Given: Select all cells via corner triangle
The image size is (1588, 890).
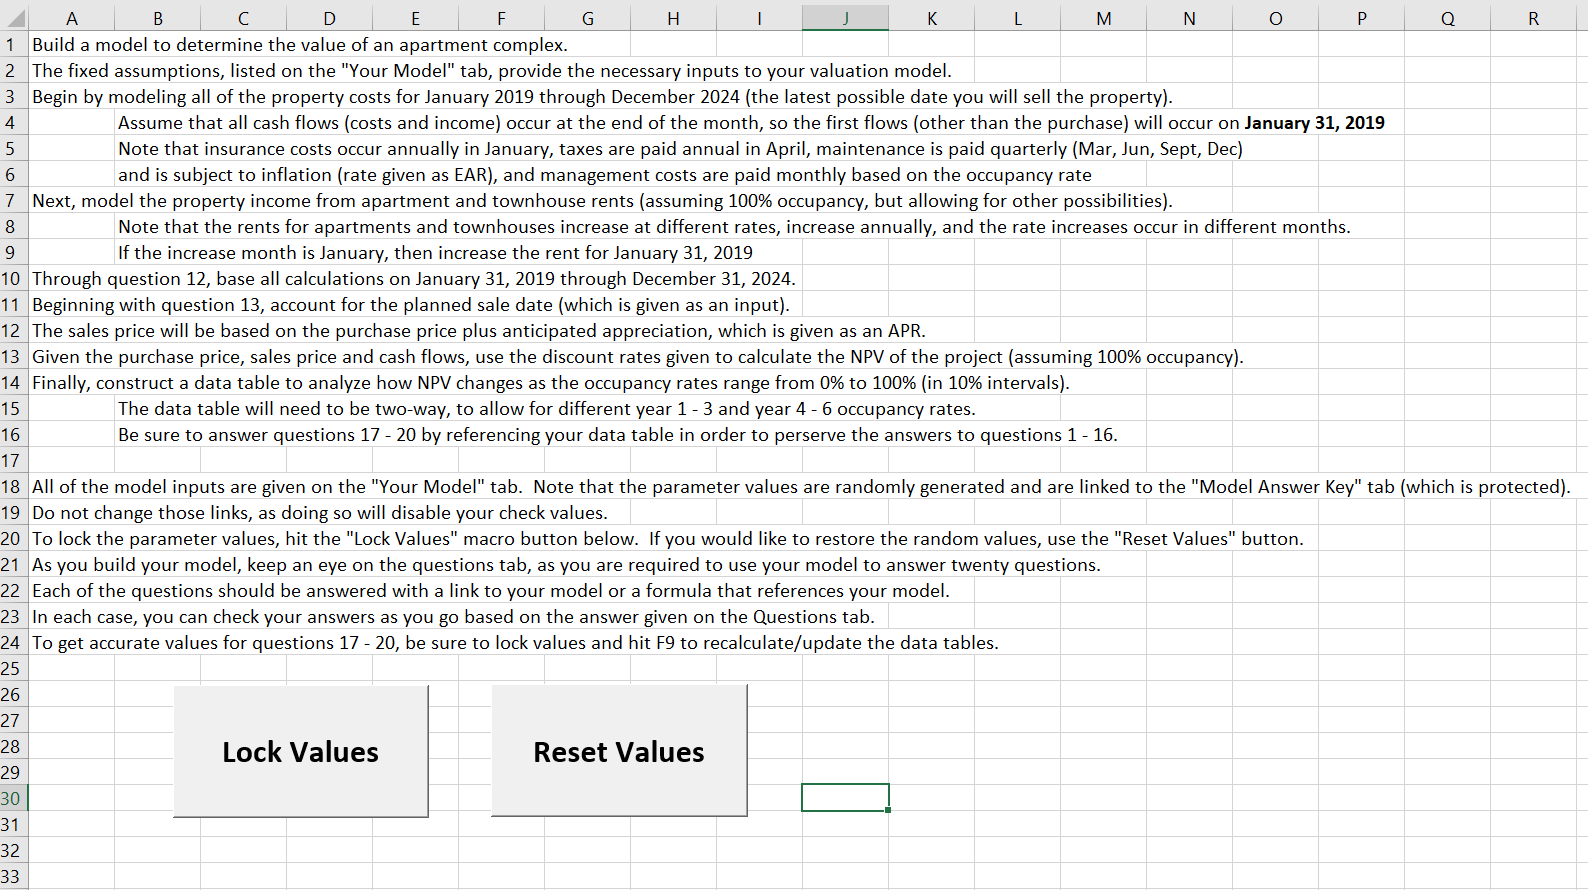Looking at the screenshot, I should pos(14,18).
